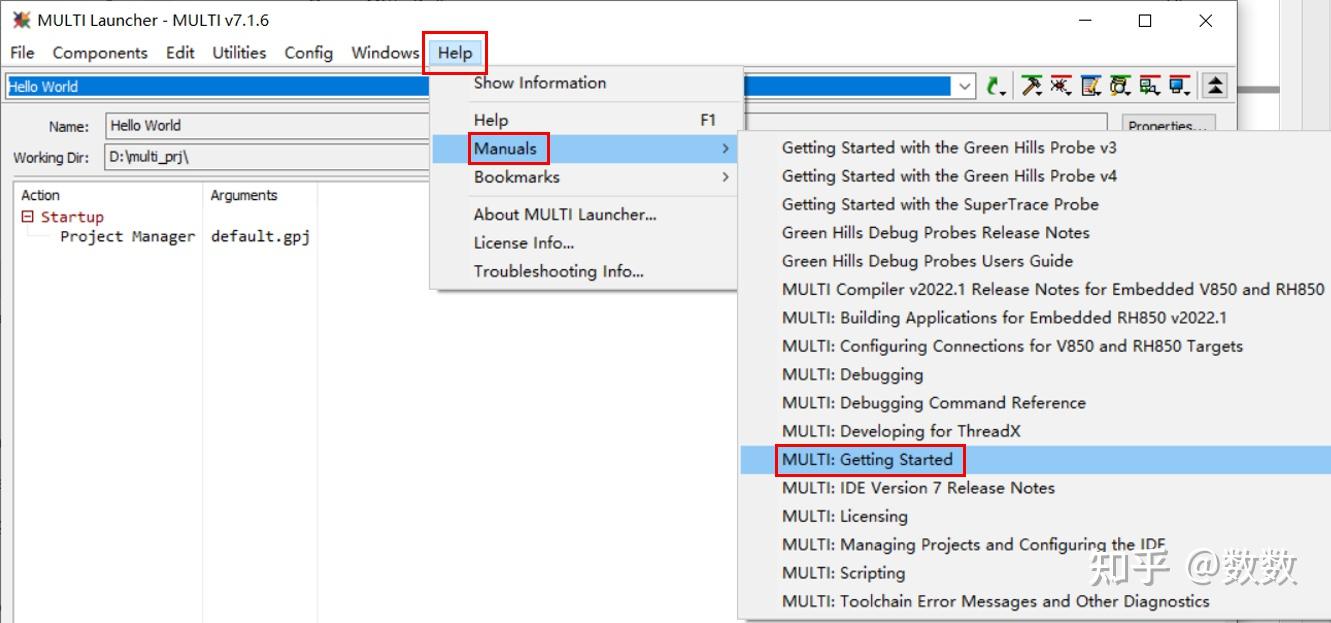Open the File menu
Screen dimensions: 1331x623
pos(22,53)
